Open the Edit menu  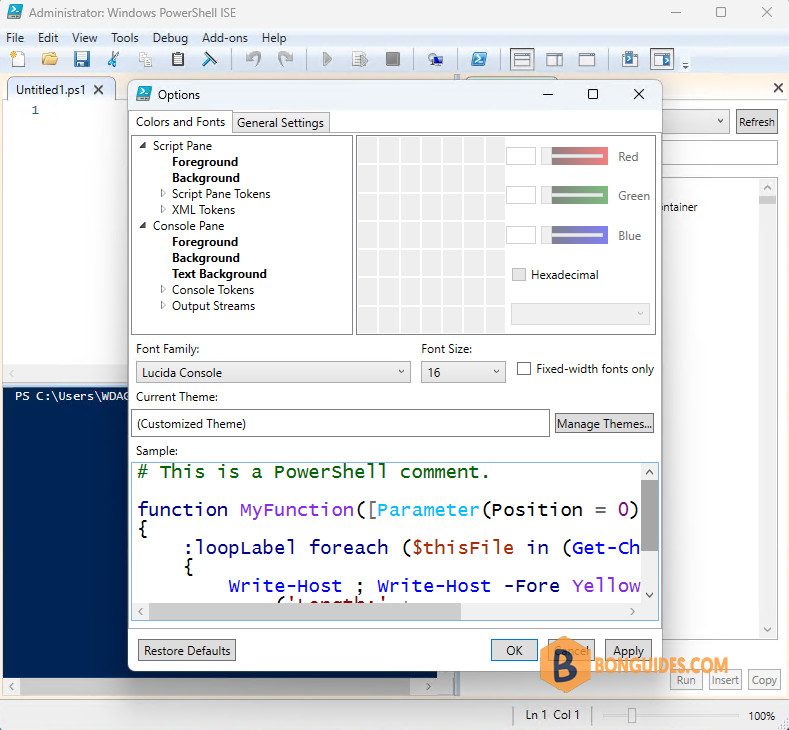click(48, 38)
